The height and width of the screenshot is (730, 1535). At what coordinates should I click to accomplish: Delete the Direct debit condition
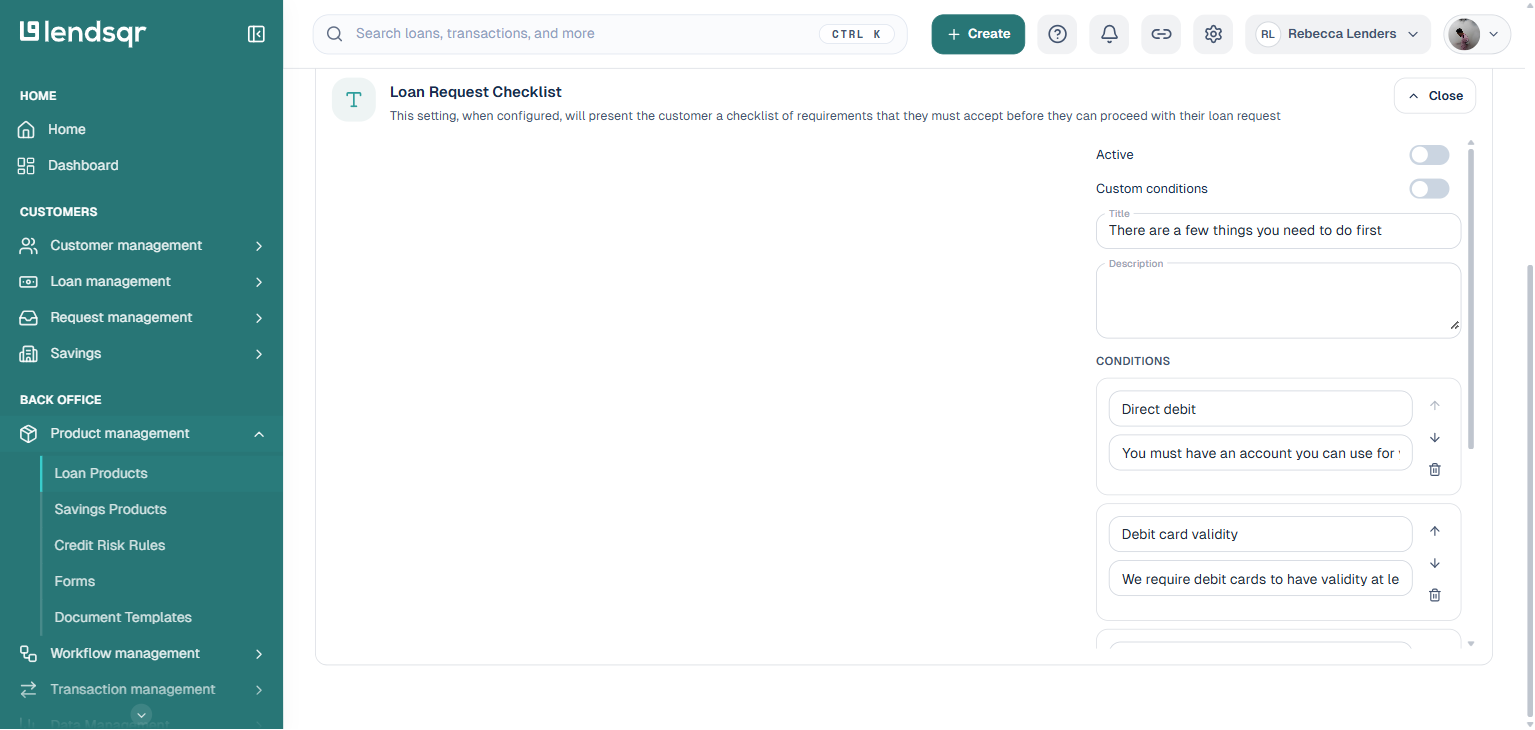click(1435, 469)
